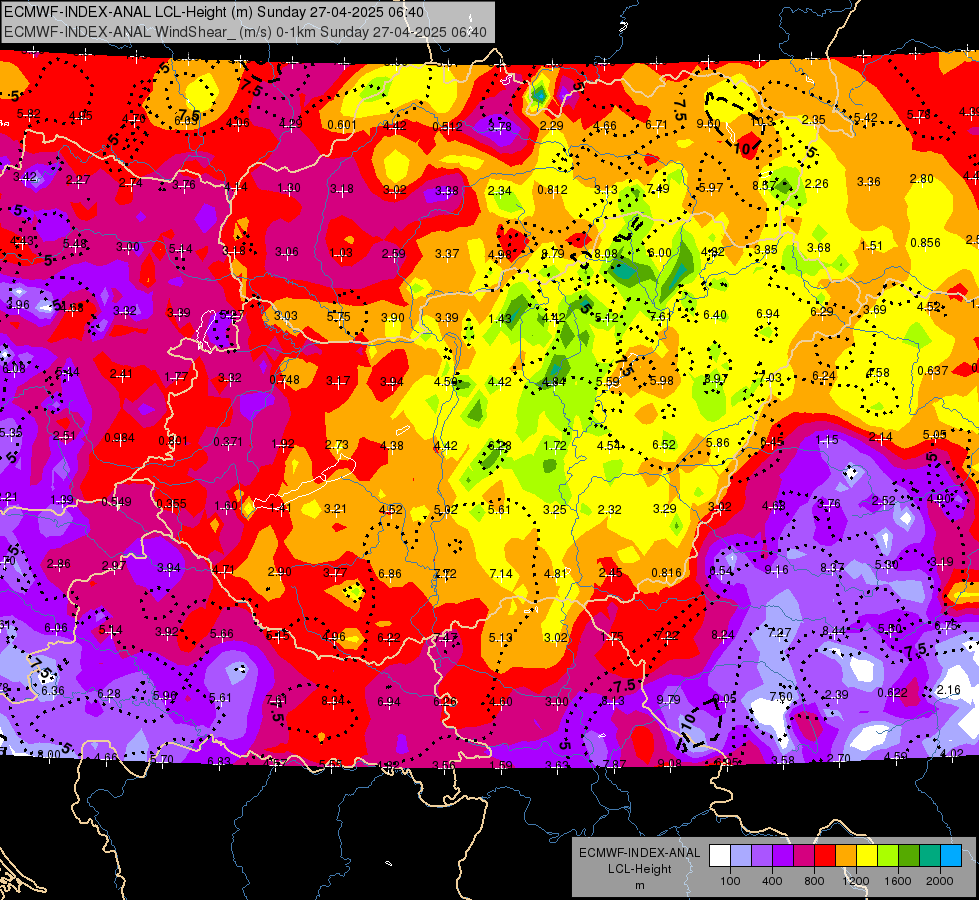This screenshot has height=900, width=979.
Task: Click the wind shear value 1.43
Action: 500,319
